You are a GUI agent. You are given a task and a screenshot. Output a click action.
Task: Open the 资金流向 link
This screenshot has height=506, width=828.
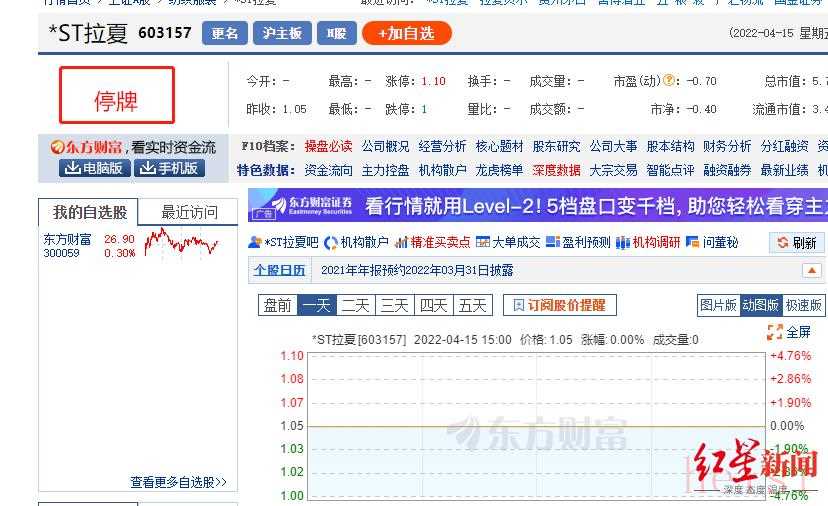328,170
